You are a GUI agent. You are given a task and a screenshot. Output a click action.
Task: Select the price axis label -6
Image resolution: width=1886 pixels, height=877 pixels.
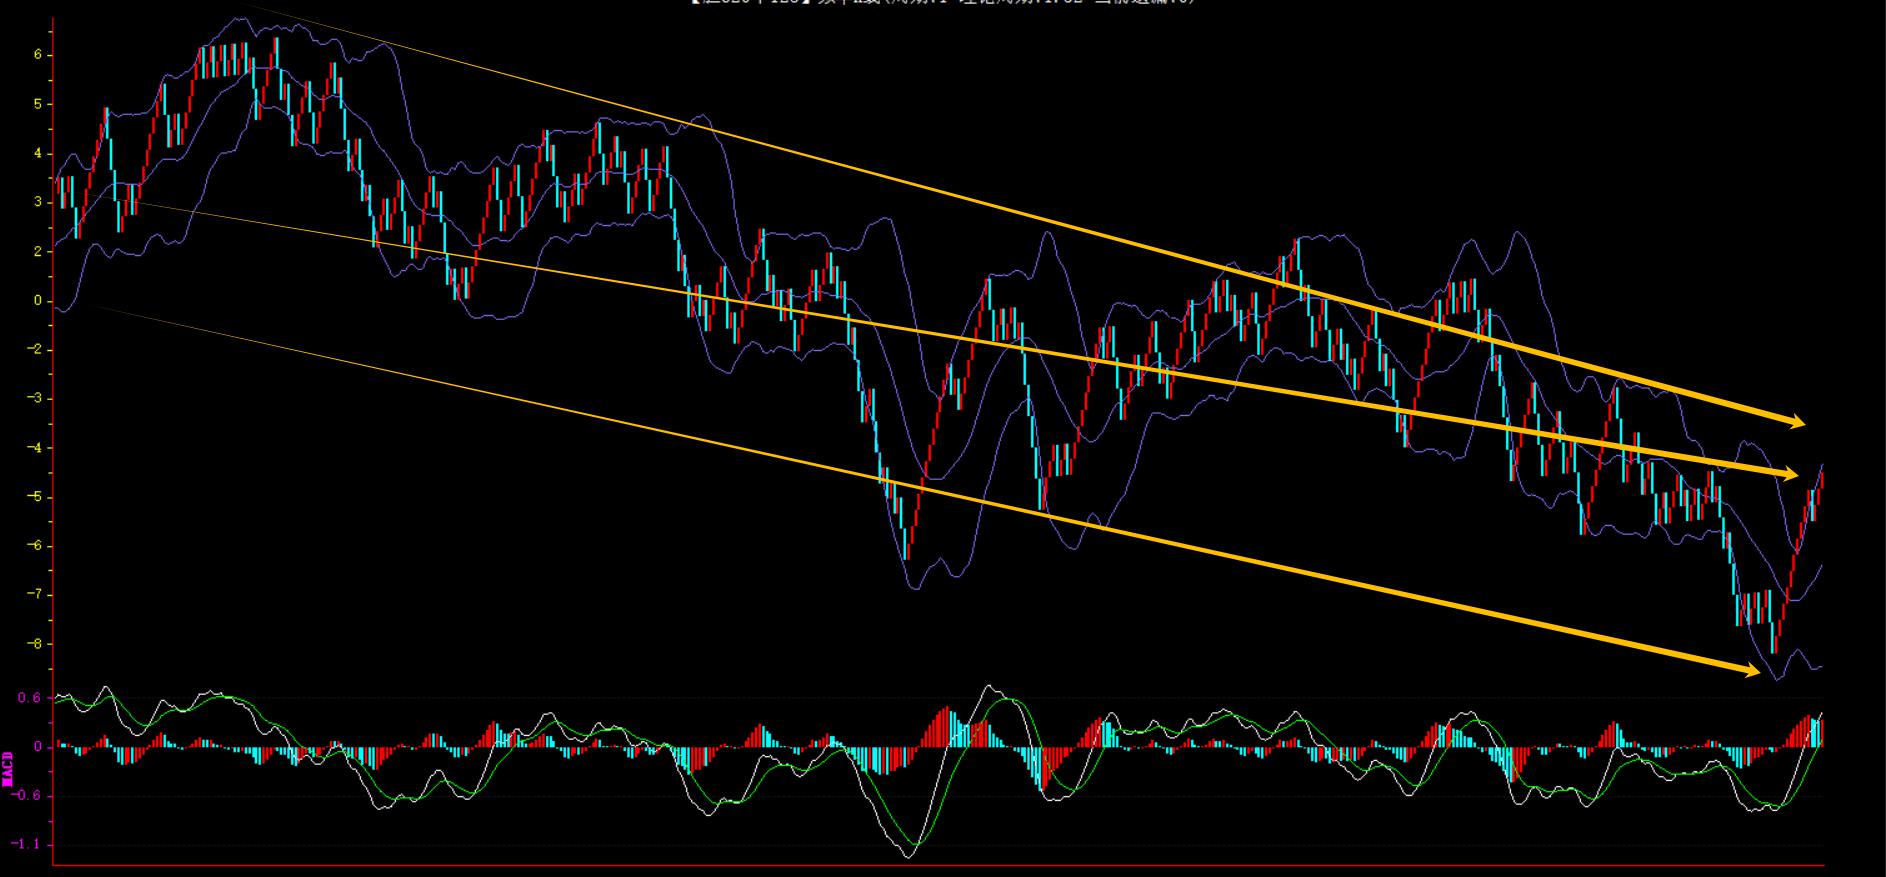coord(35,546)
